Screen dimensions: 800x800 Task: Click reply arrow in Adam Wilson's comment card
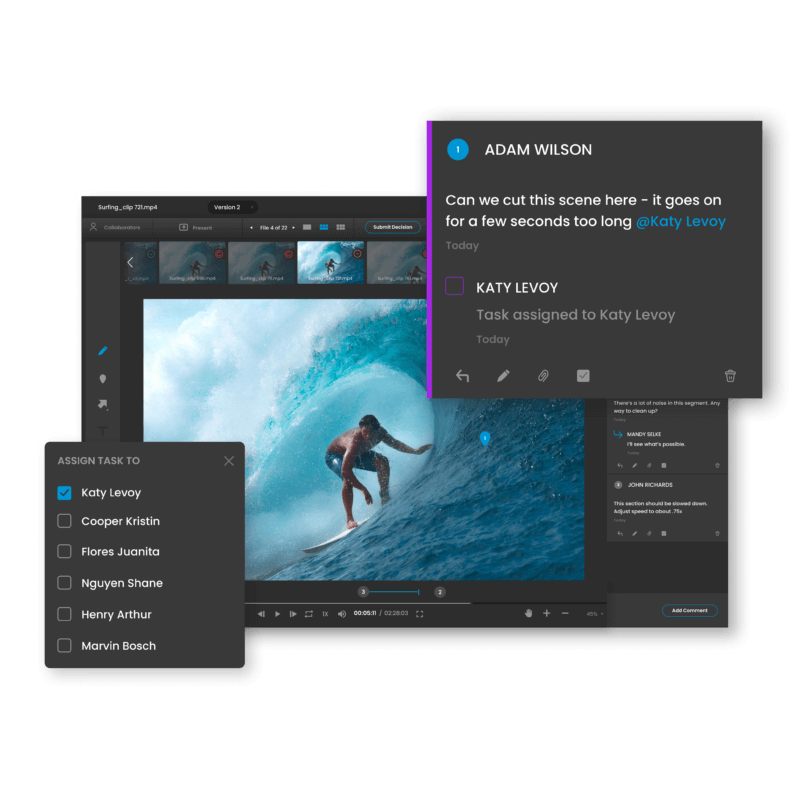(x=462, y=376)
